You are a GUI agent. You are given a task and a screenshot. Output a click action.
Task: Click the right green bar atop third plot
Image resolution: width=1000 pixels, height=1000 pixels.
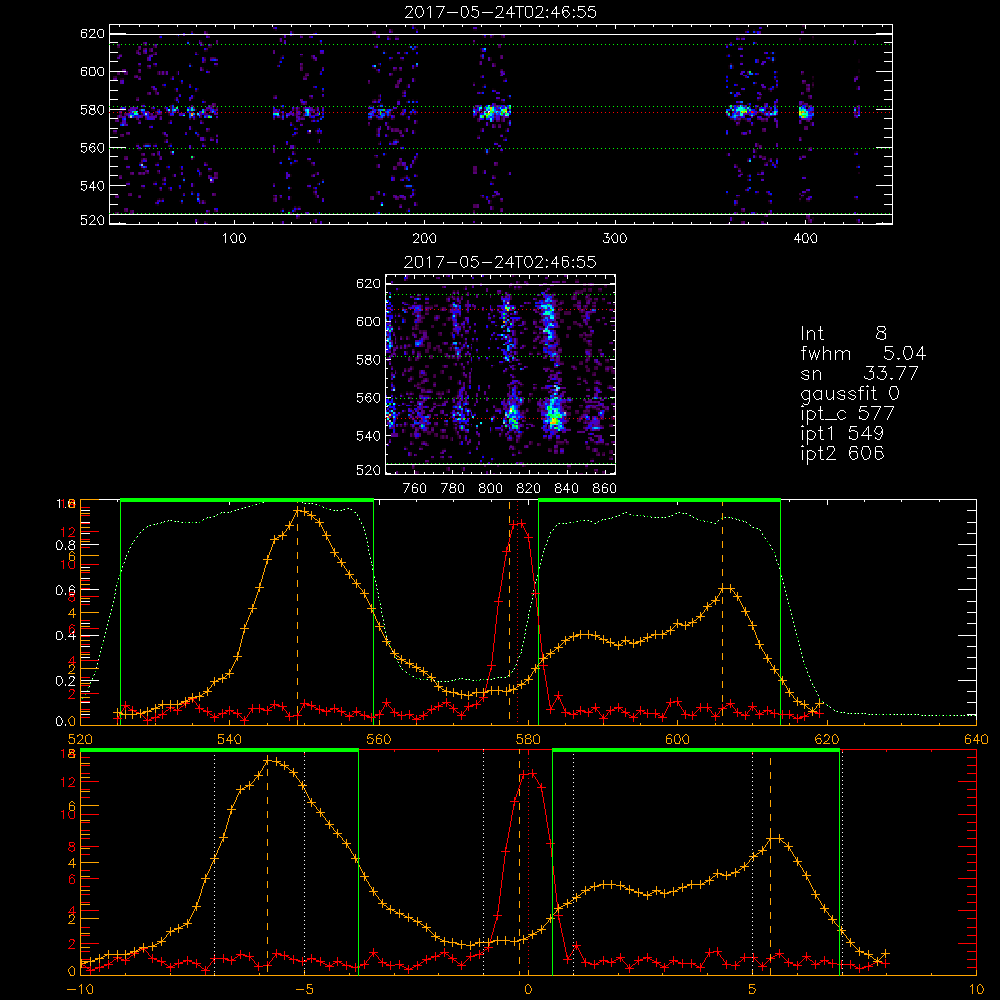coord(659,500)
